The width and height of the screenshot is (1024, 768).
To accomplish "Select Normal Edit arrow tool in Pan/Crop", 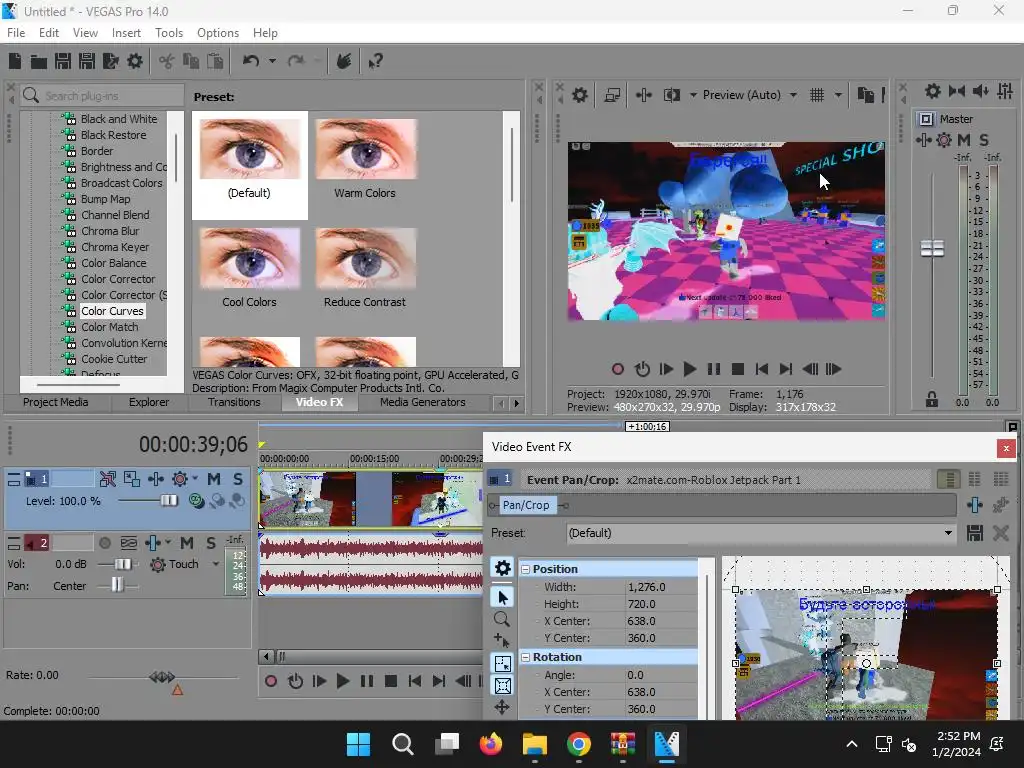I will pos(502,597).
